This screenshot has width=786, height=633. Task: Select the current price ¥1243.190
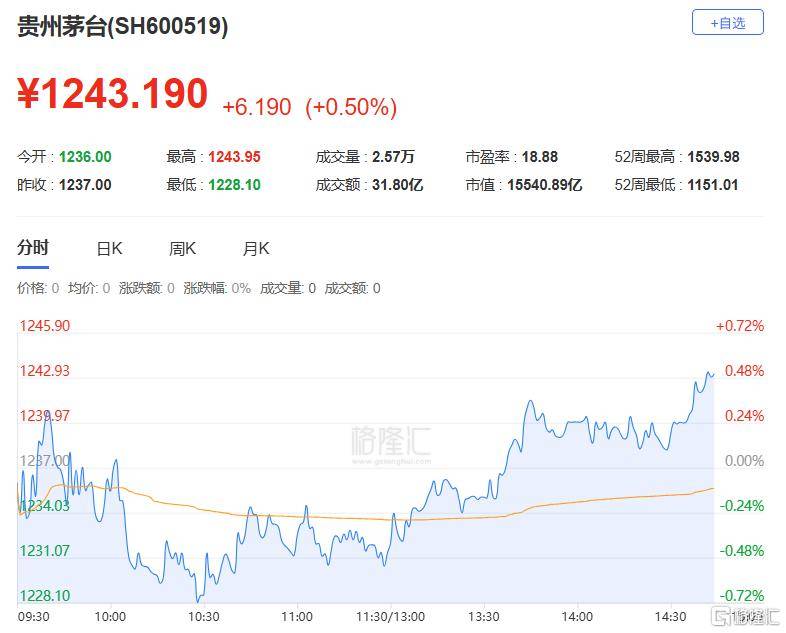click(x=112, y=93)
